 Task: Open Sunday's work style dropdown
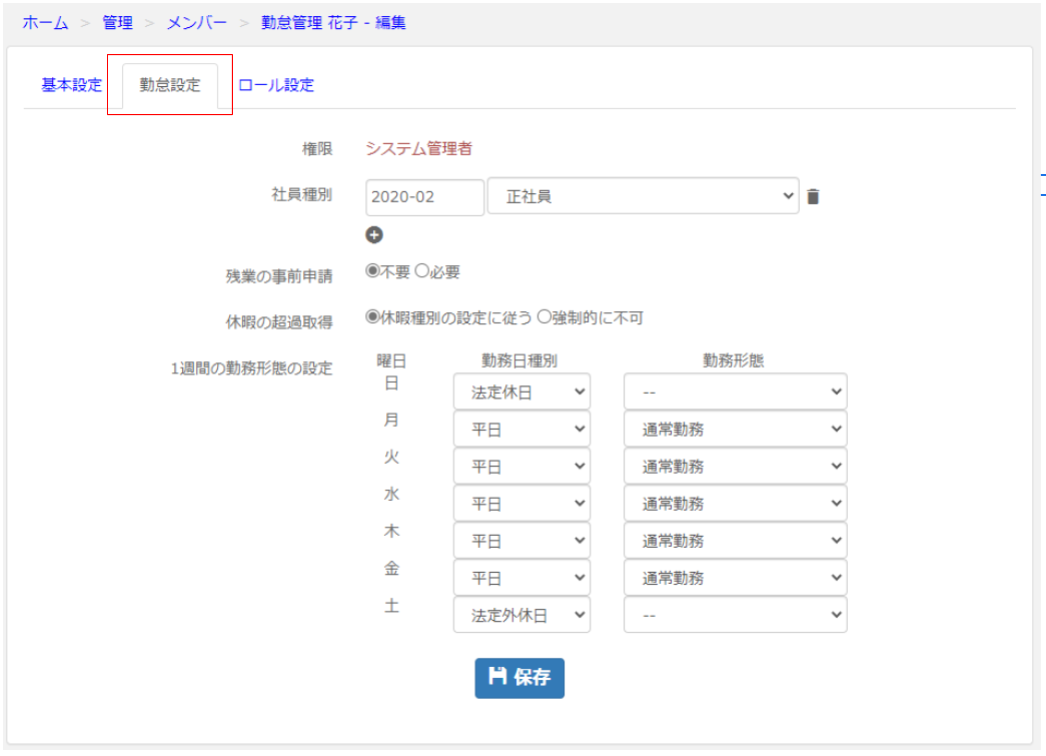pyautogui.click(x=735, y=392)
